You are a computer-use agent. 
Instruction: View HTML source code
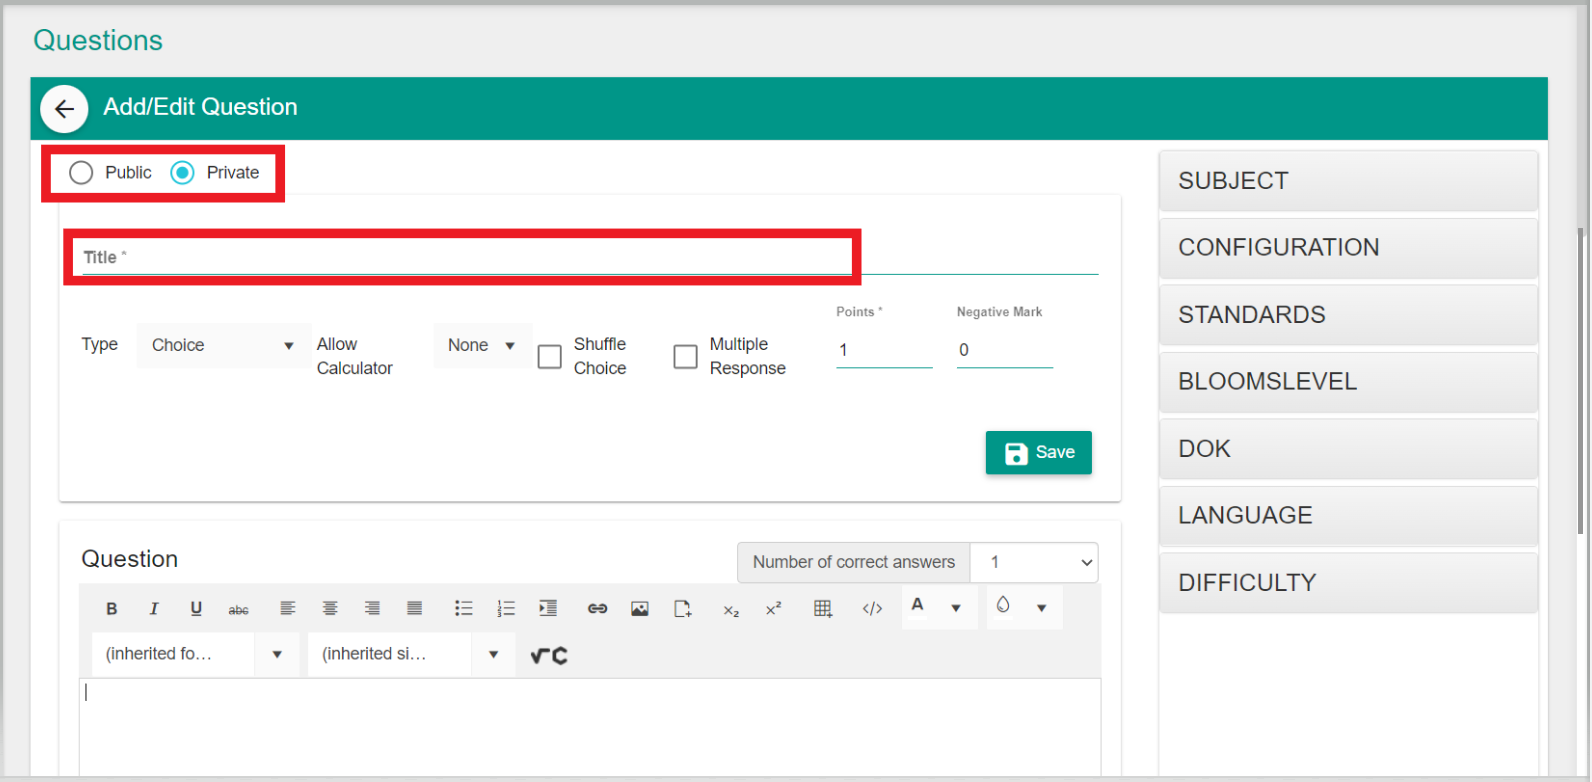click(872, 609)
